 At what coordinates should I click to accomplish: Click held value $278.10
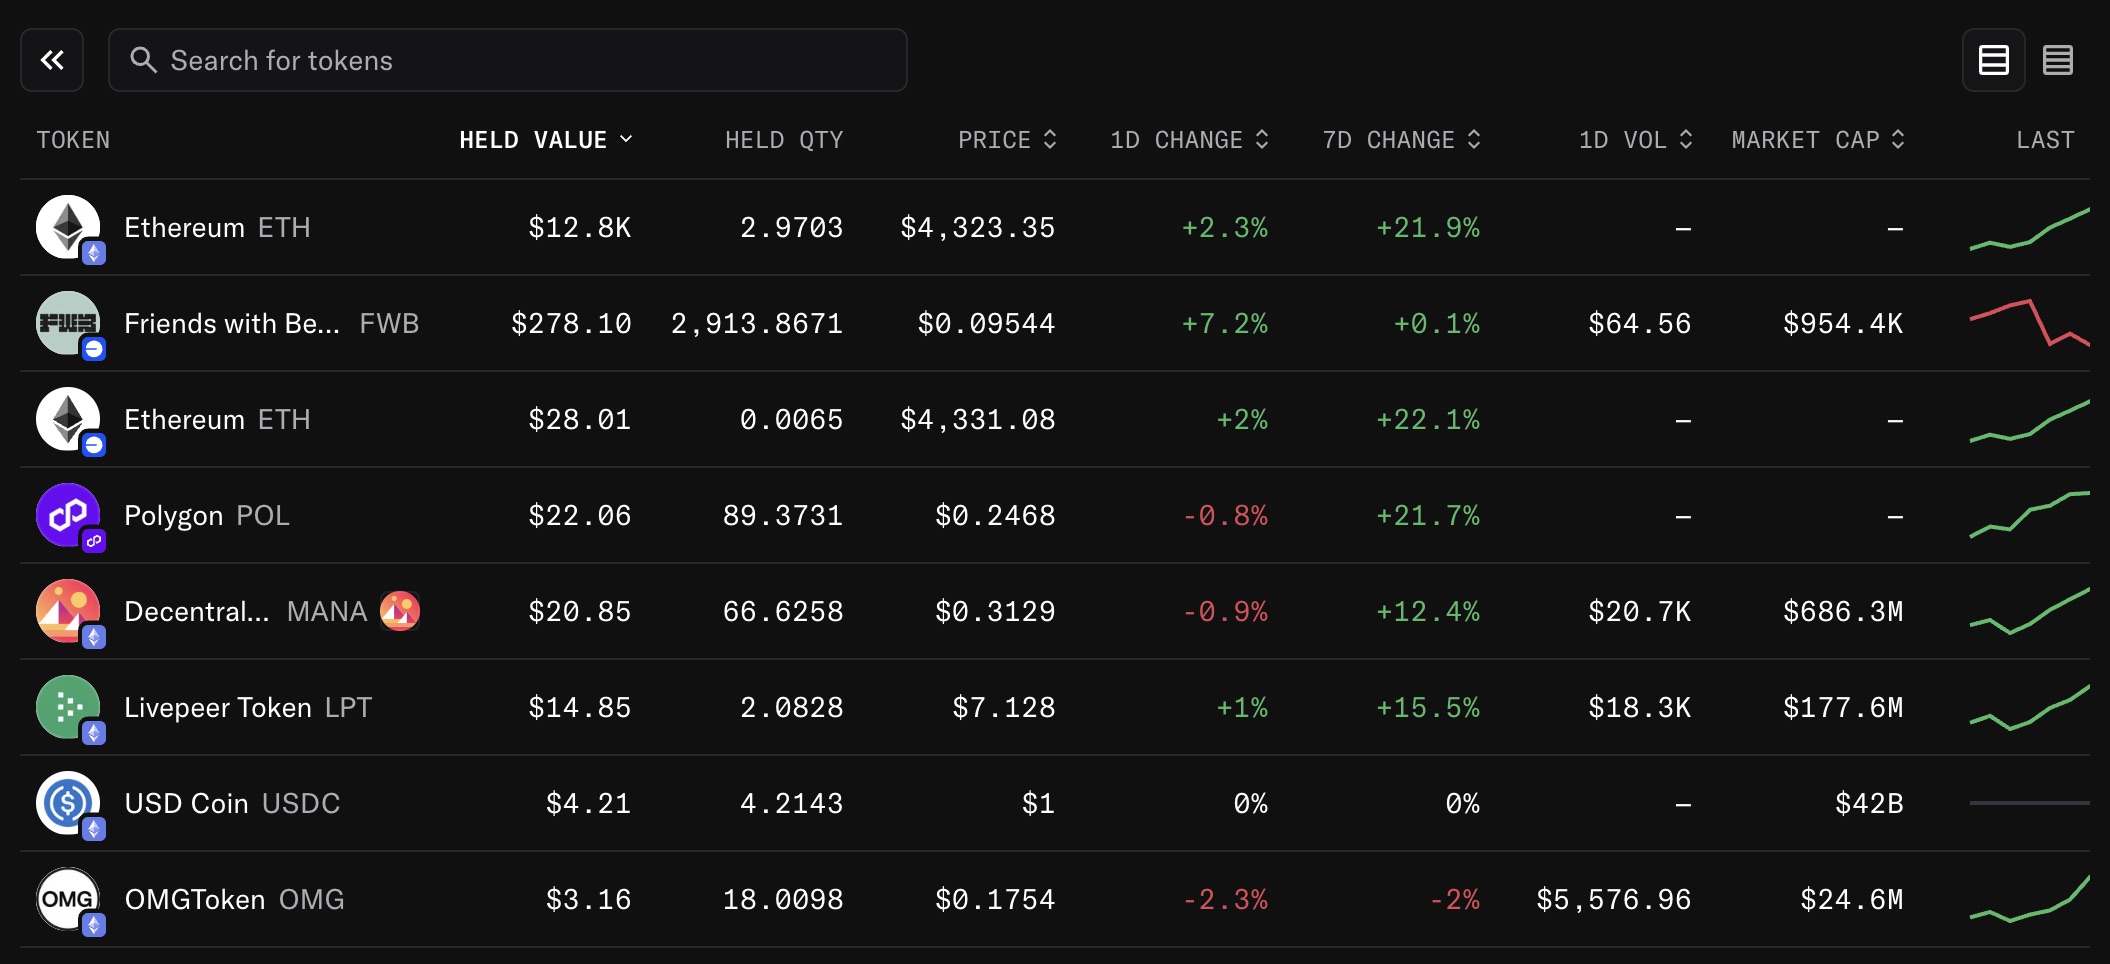pyautogui.click(x=571, y=324)
